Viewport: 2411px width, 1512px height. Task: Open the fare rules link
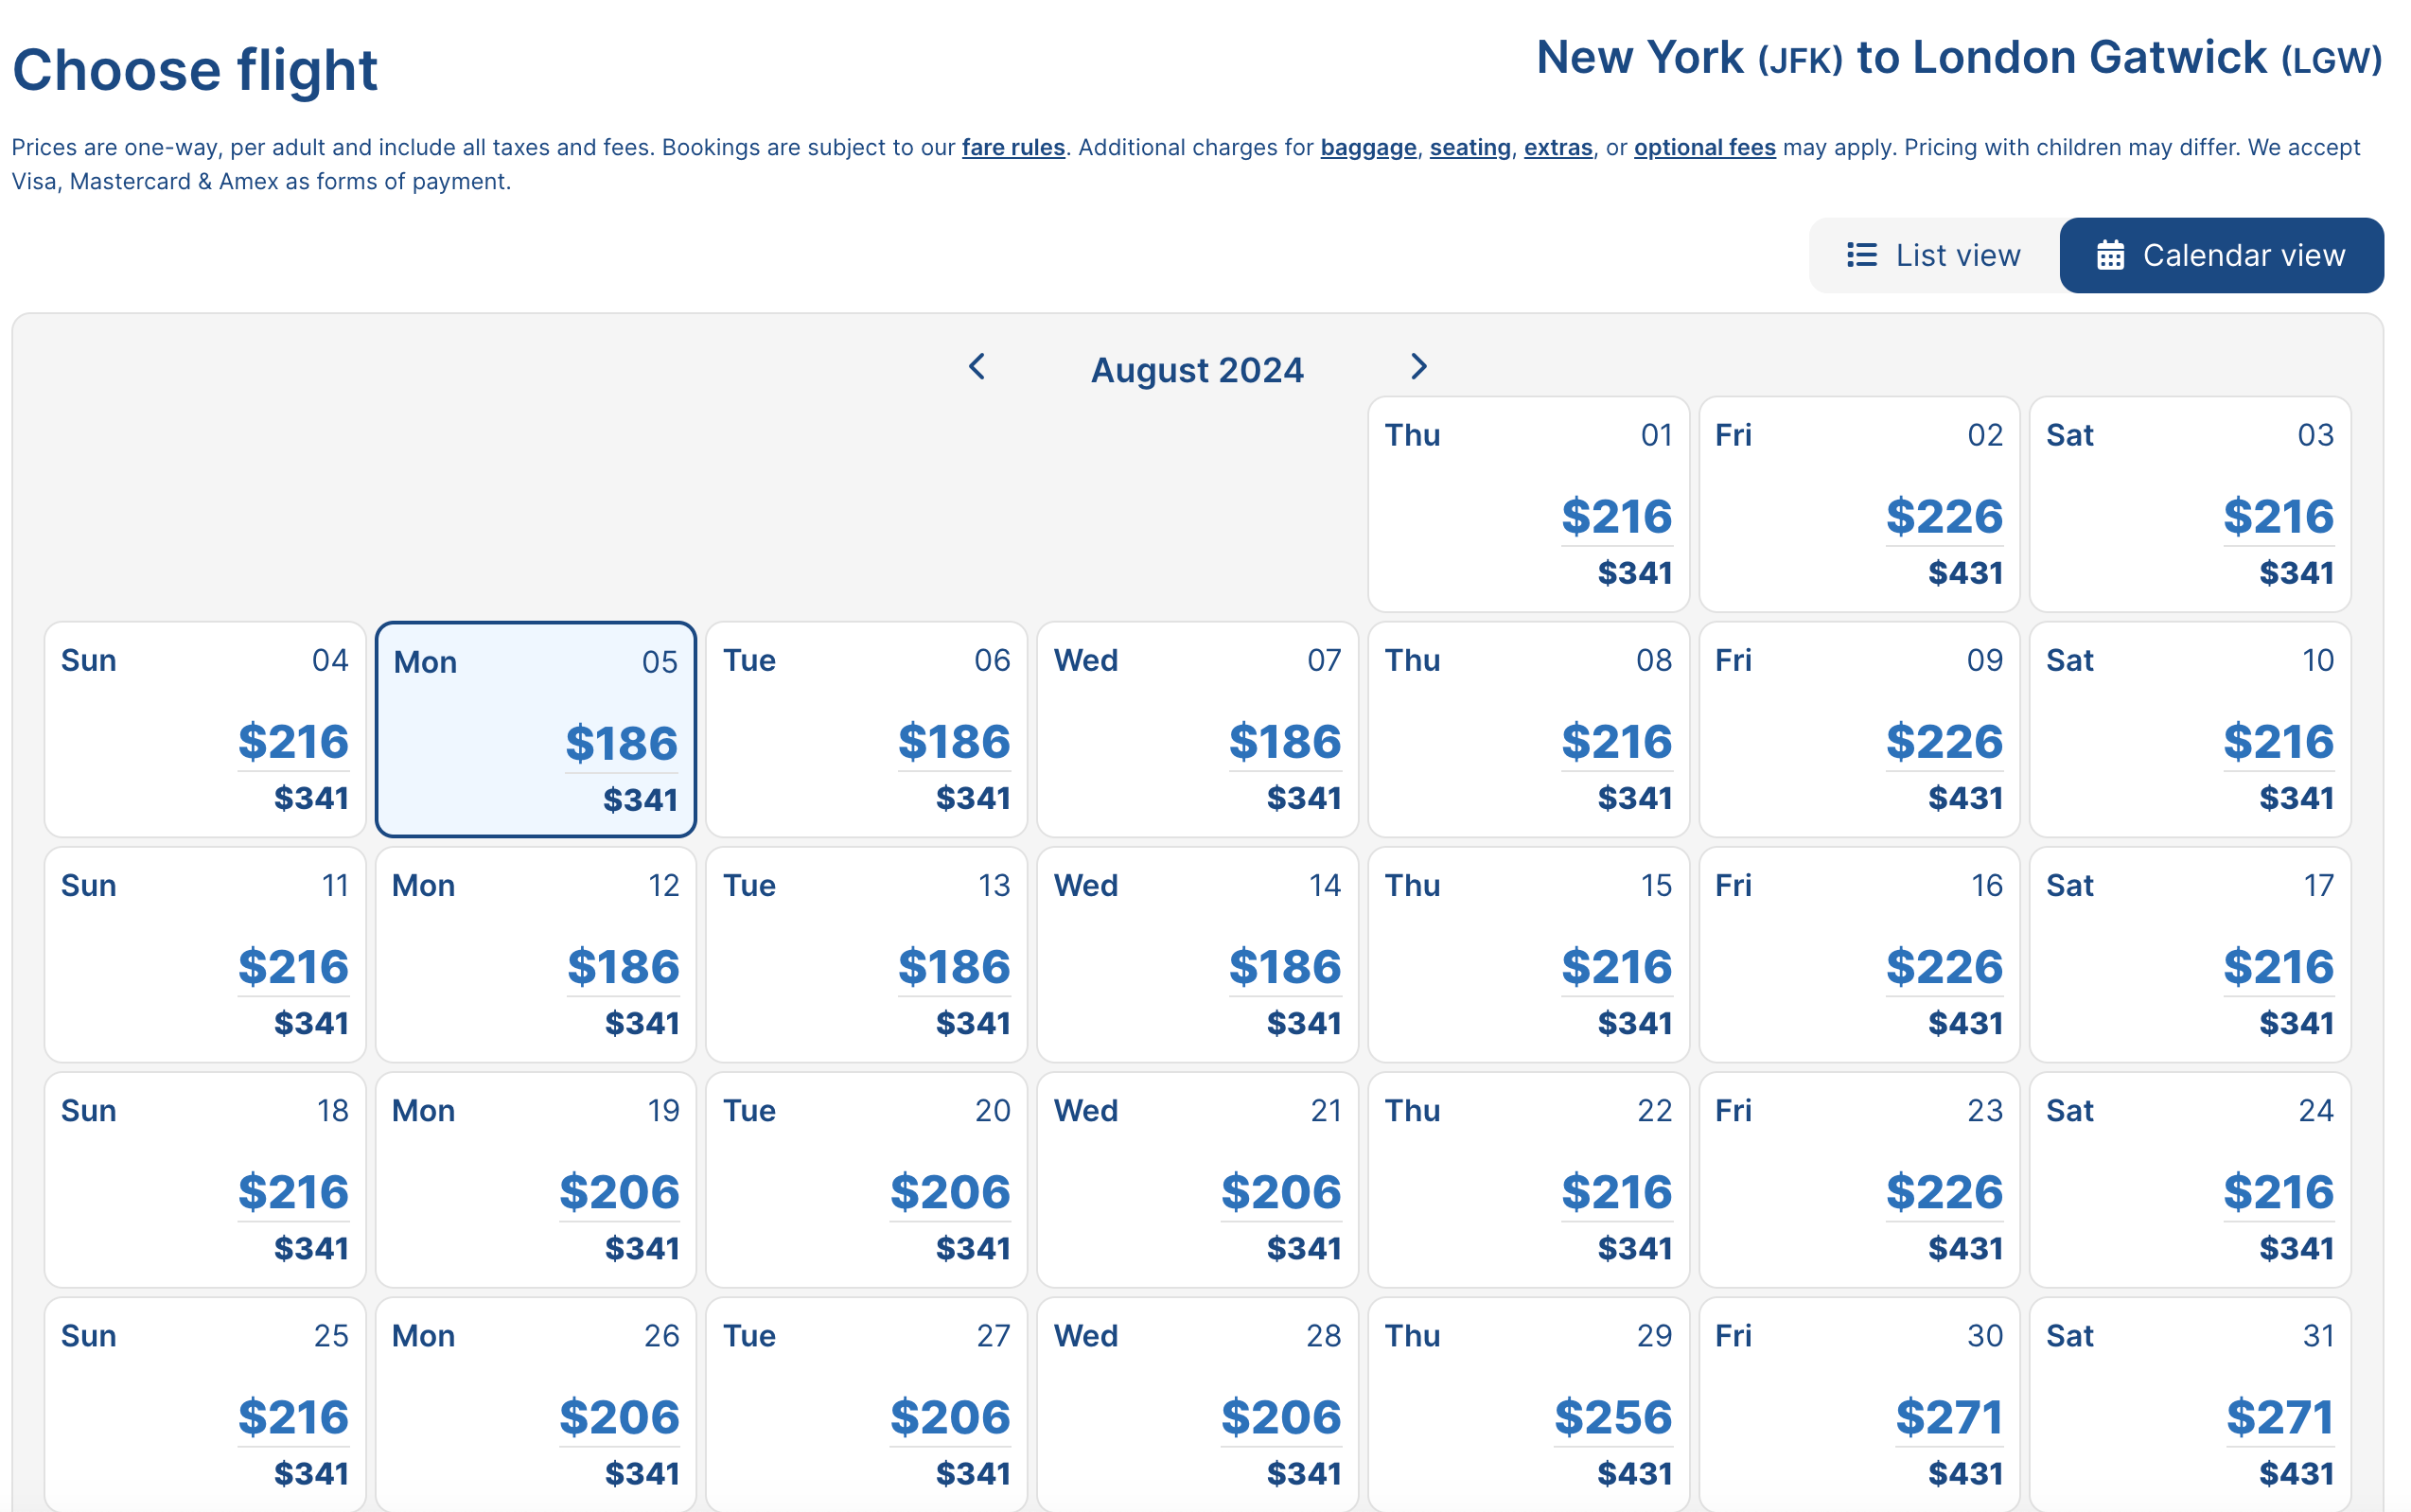(1012, 148)
